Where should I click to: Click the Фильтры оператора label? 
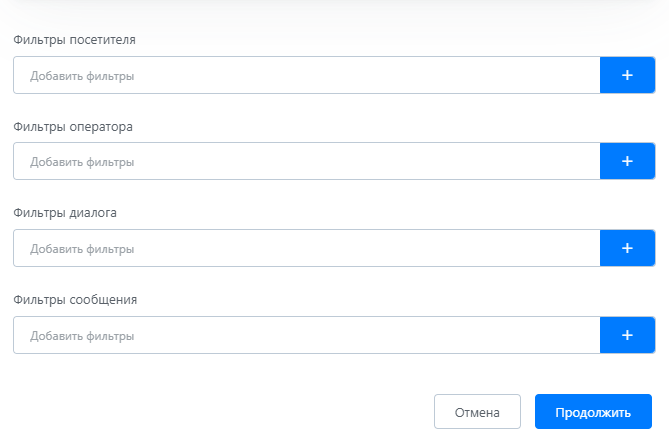73,127
